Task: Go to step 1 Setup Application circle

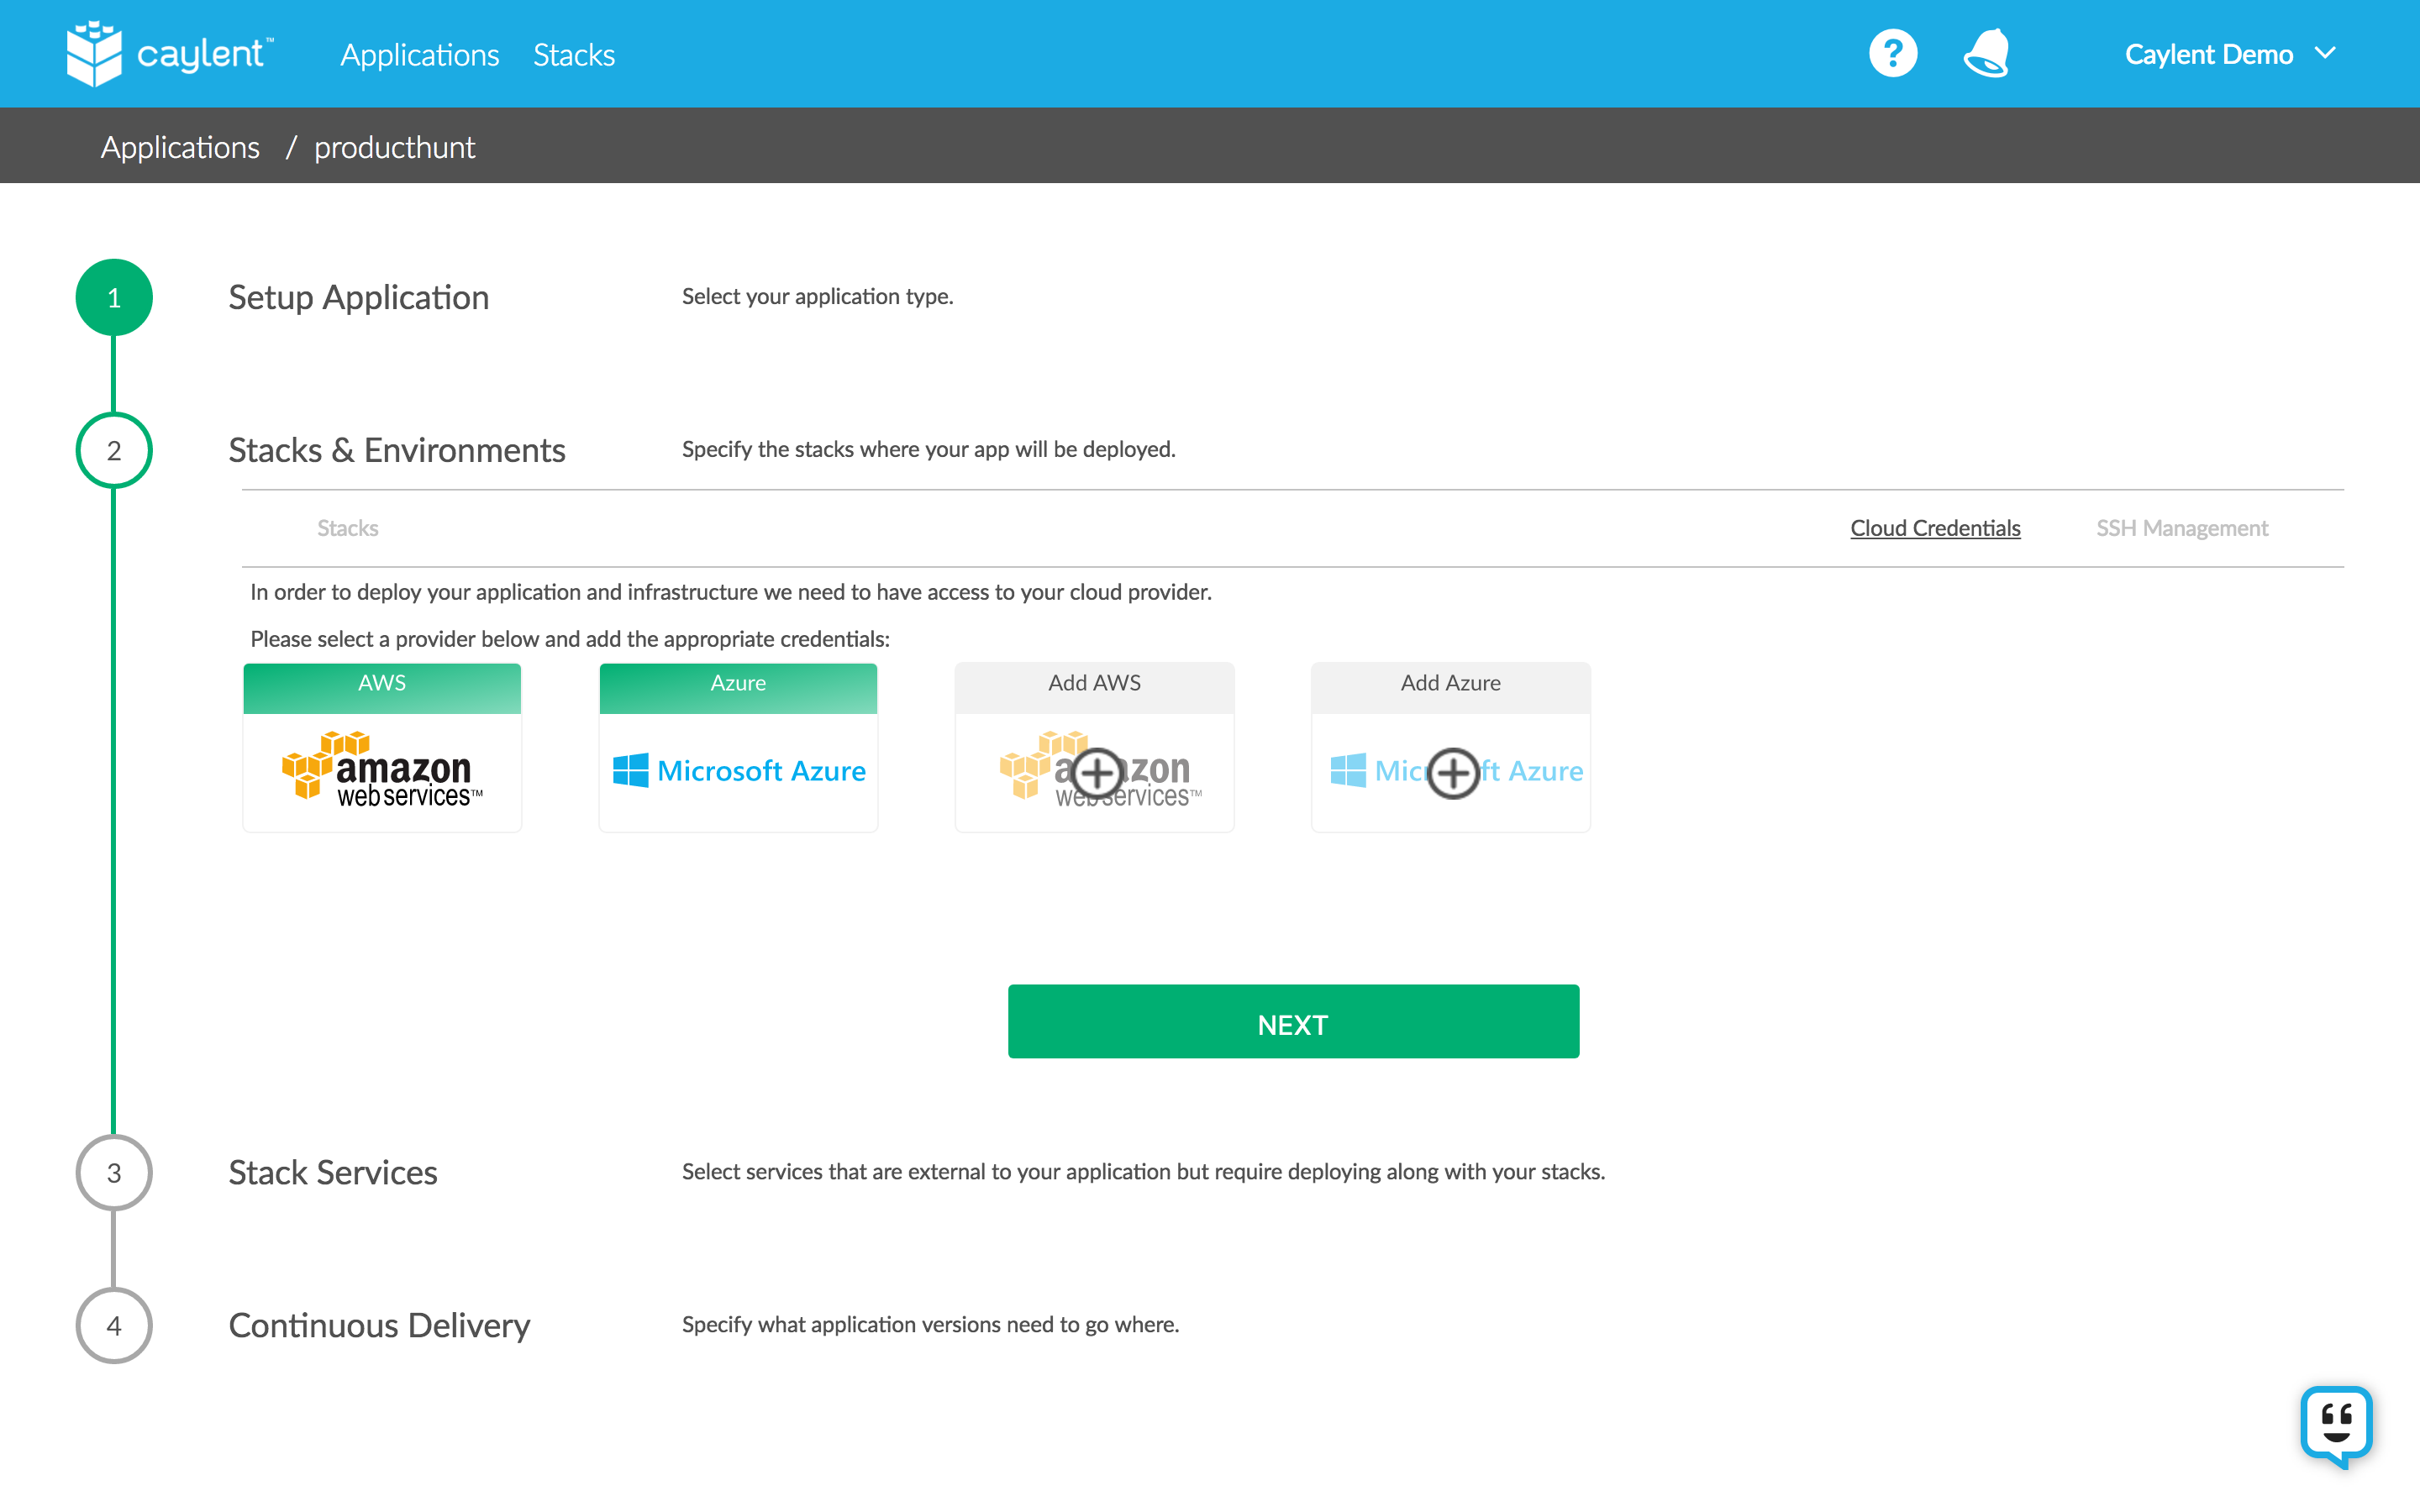Action: [x=114, y=298]
